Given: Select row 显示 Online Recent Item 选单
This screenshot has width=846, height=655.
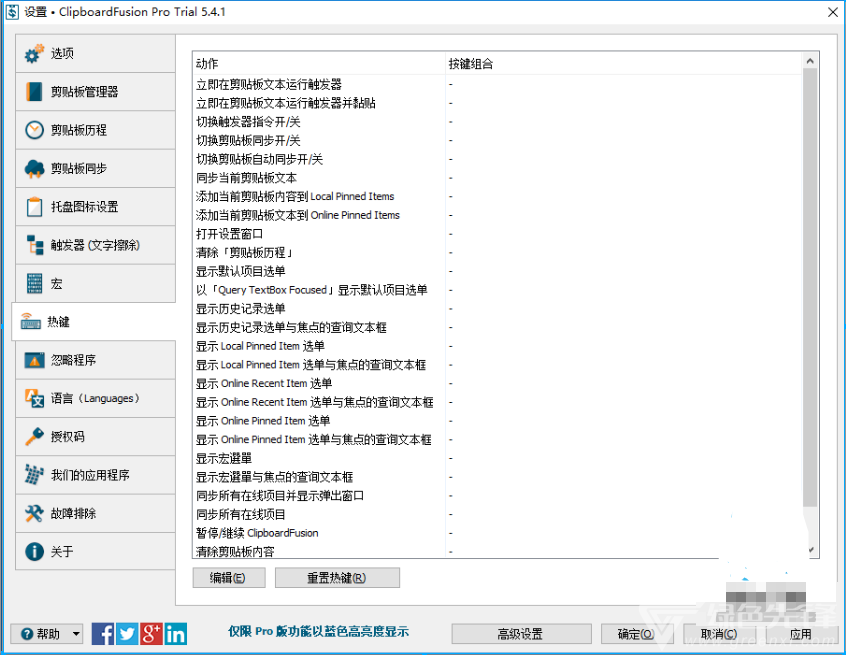Looking at the screenshot, I should (497, 384).
